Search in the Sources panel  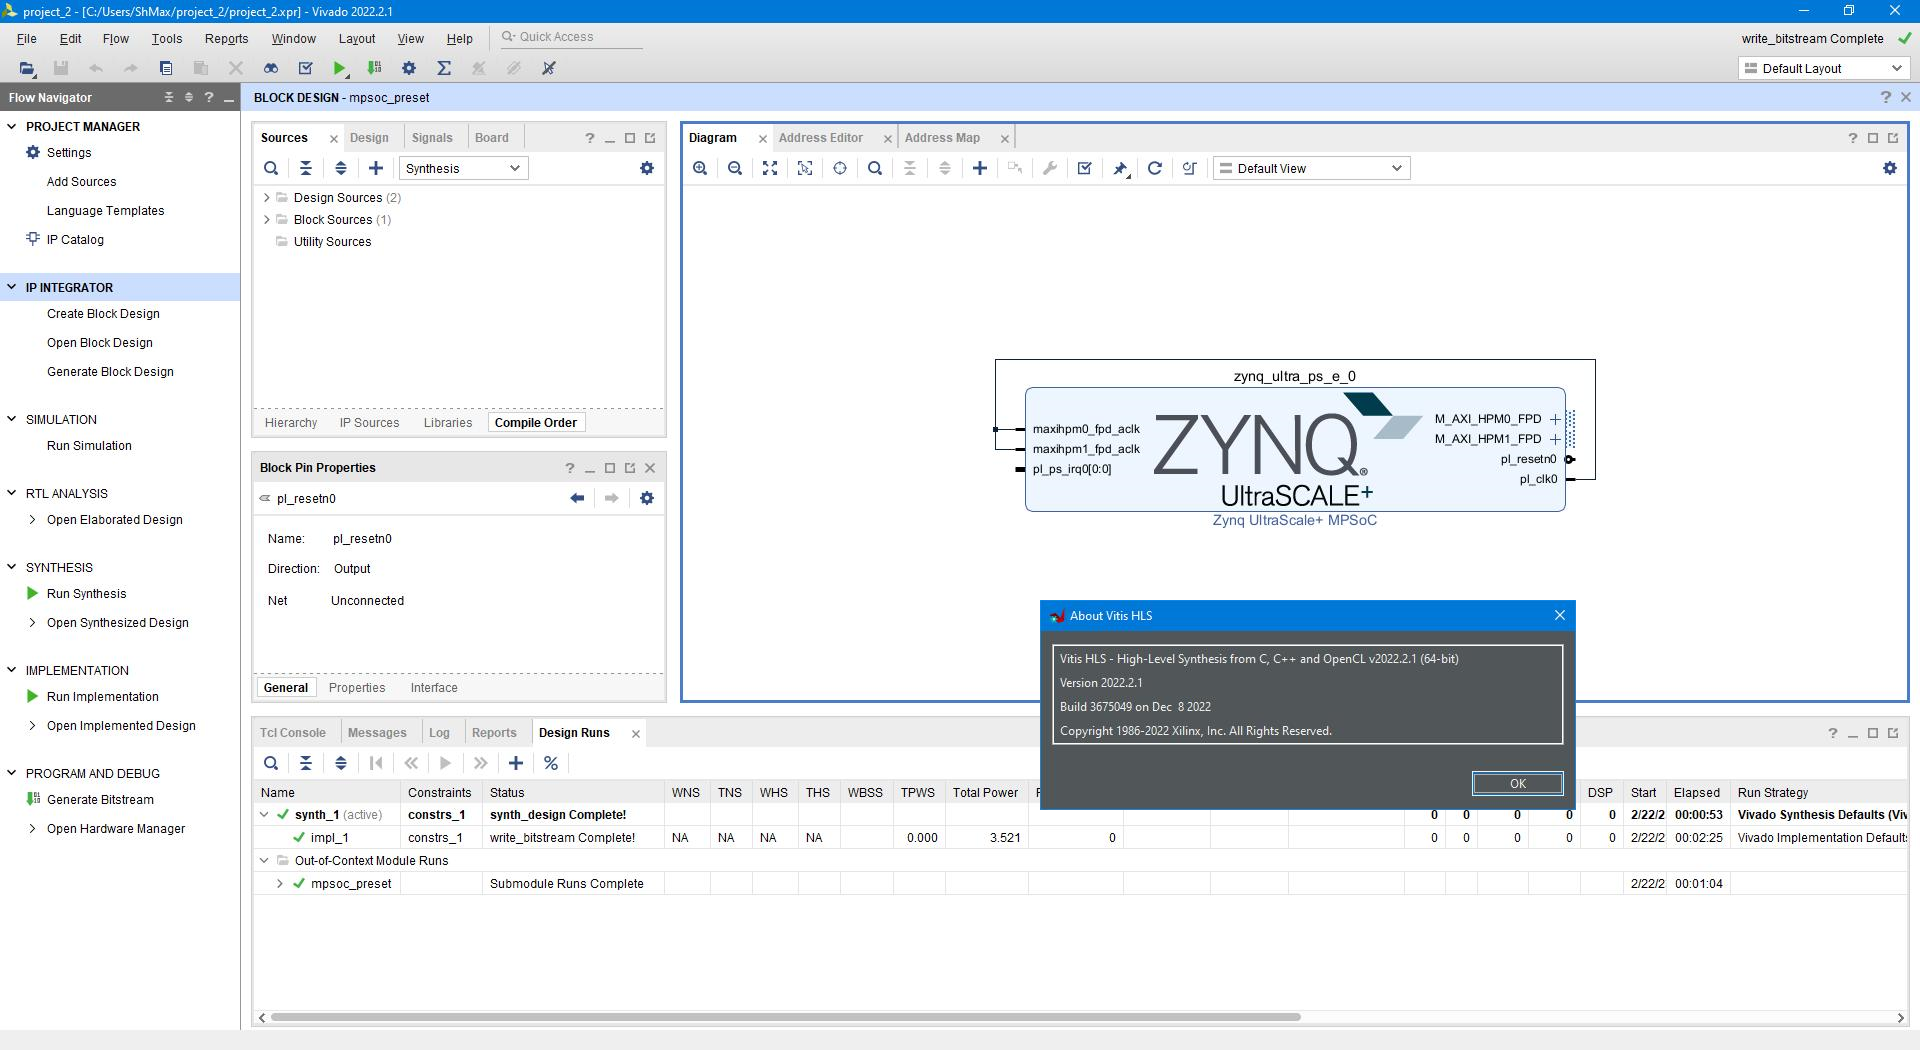click(271, 168)
